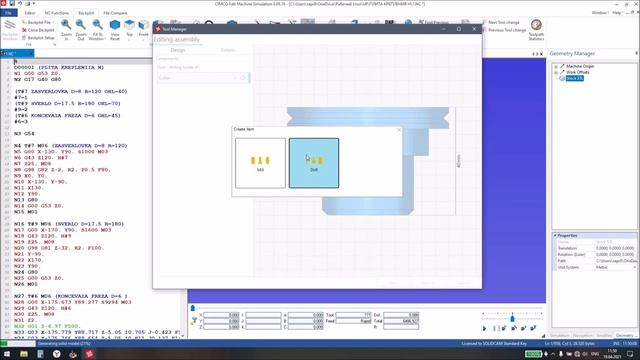
Task: Click the Path property value
Action: tap(615, 261)
